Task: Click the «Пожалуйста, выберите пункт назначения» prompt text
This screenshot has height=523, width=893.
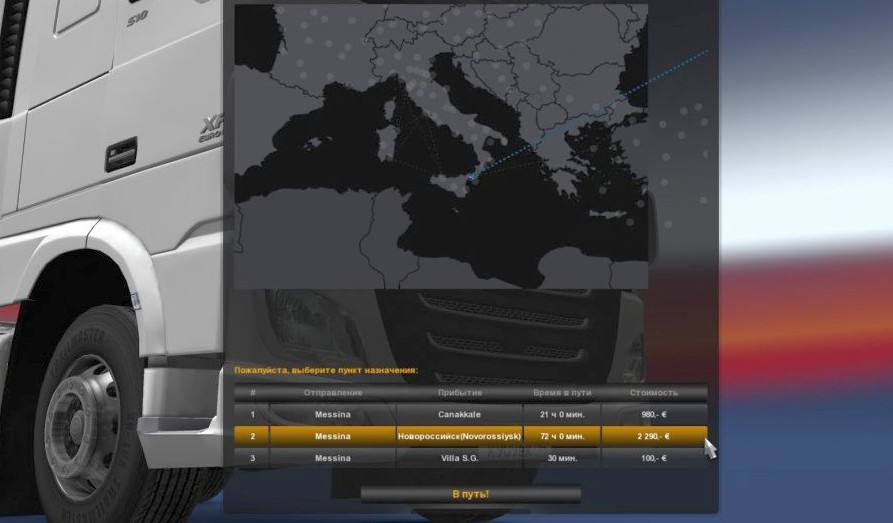Action: pos(326,371)
